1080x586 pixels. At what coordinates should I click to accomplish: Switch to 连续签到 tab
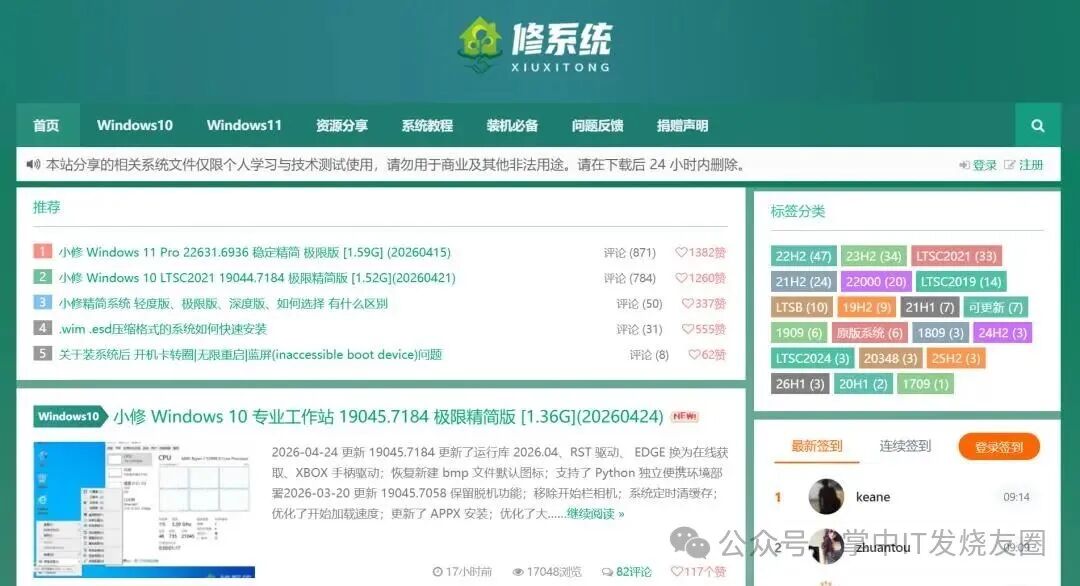(x=905, y=446)
